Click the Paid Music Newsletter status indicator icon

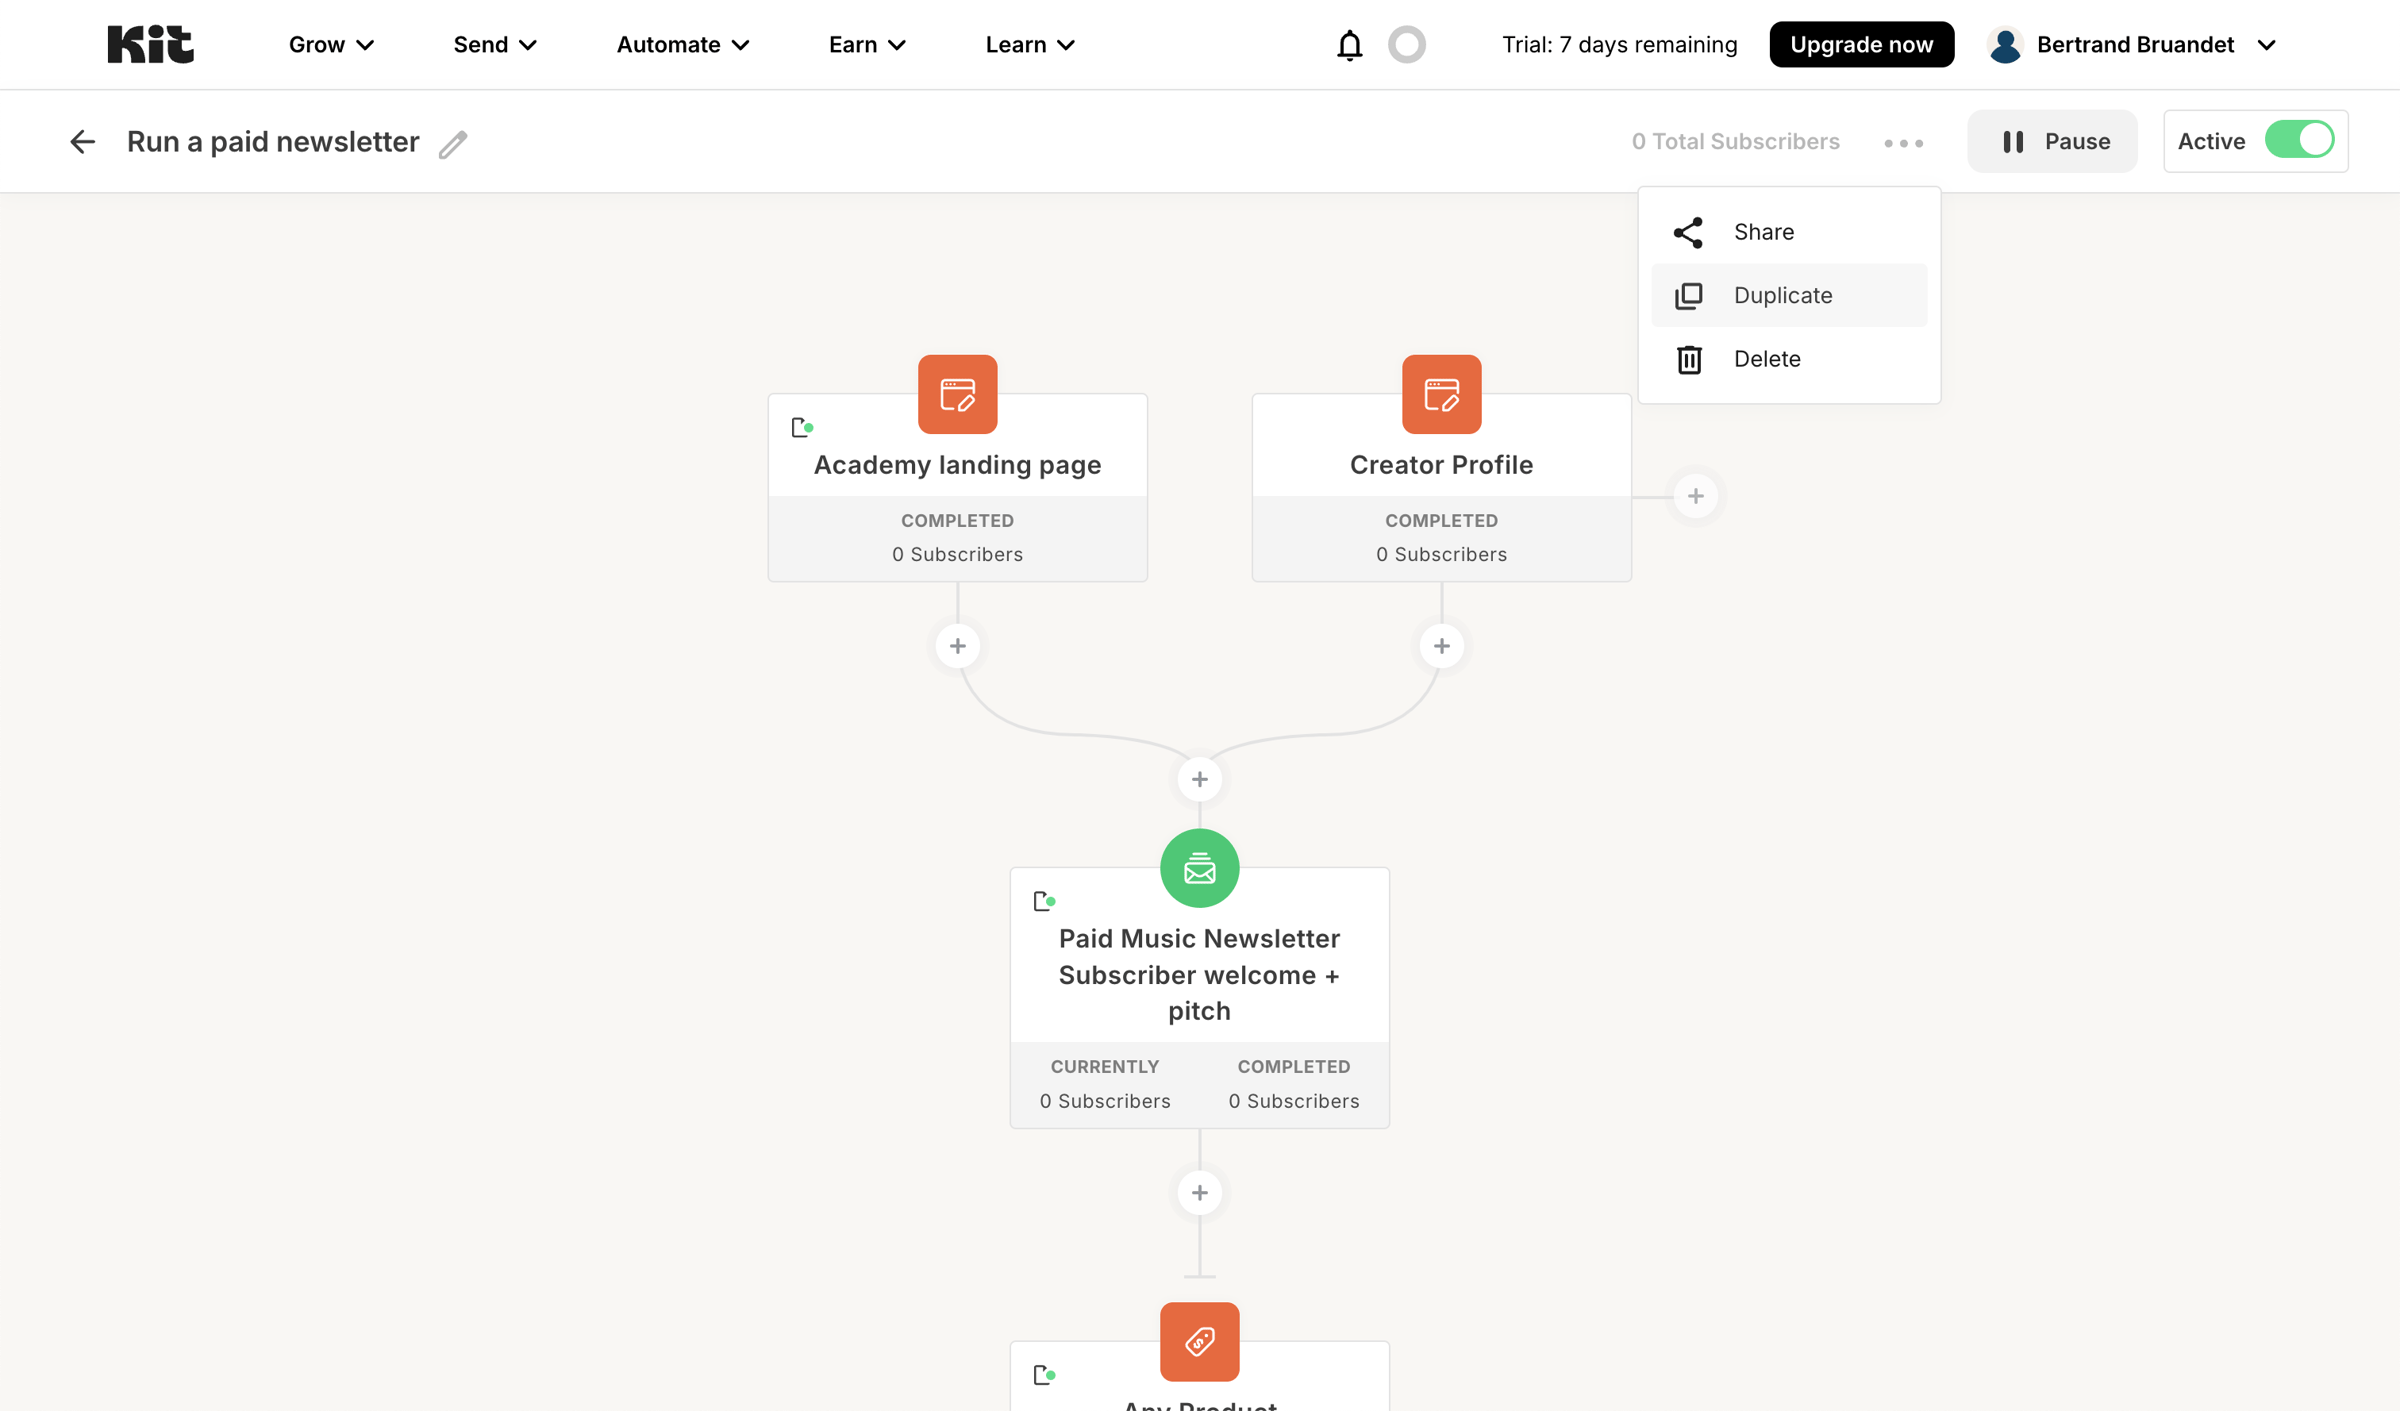pos(1044,901)
